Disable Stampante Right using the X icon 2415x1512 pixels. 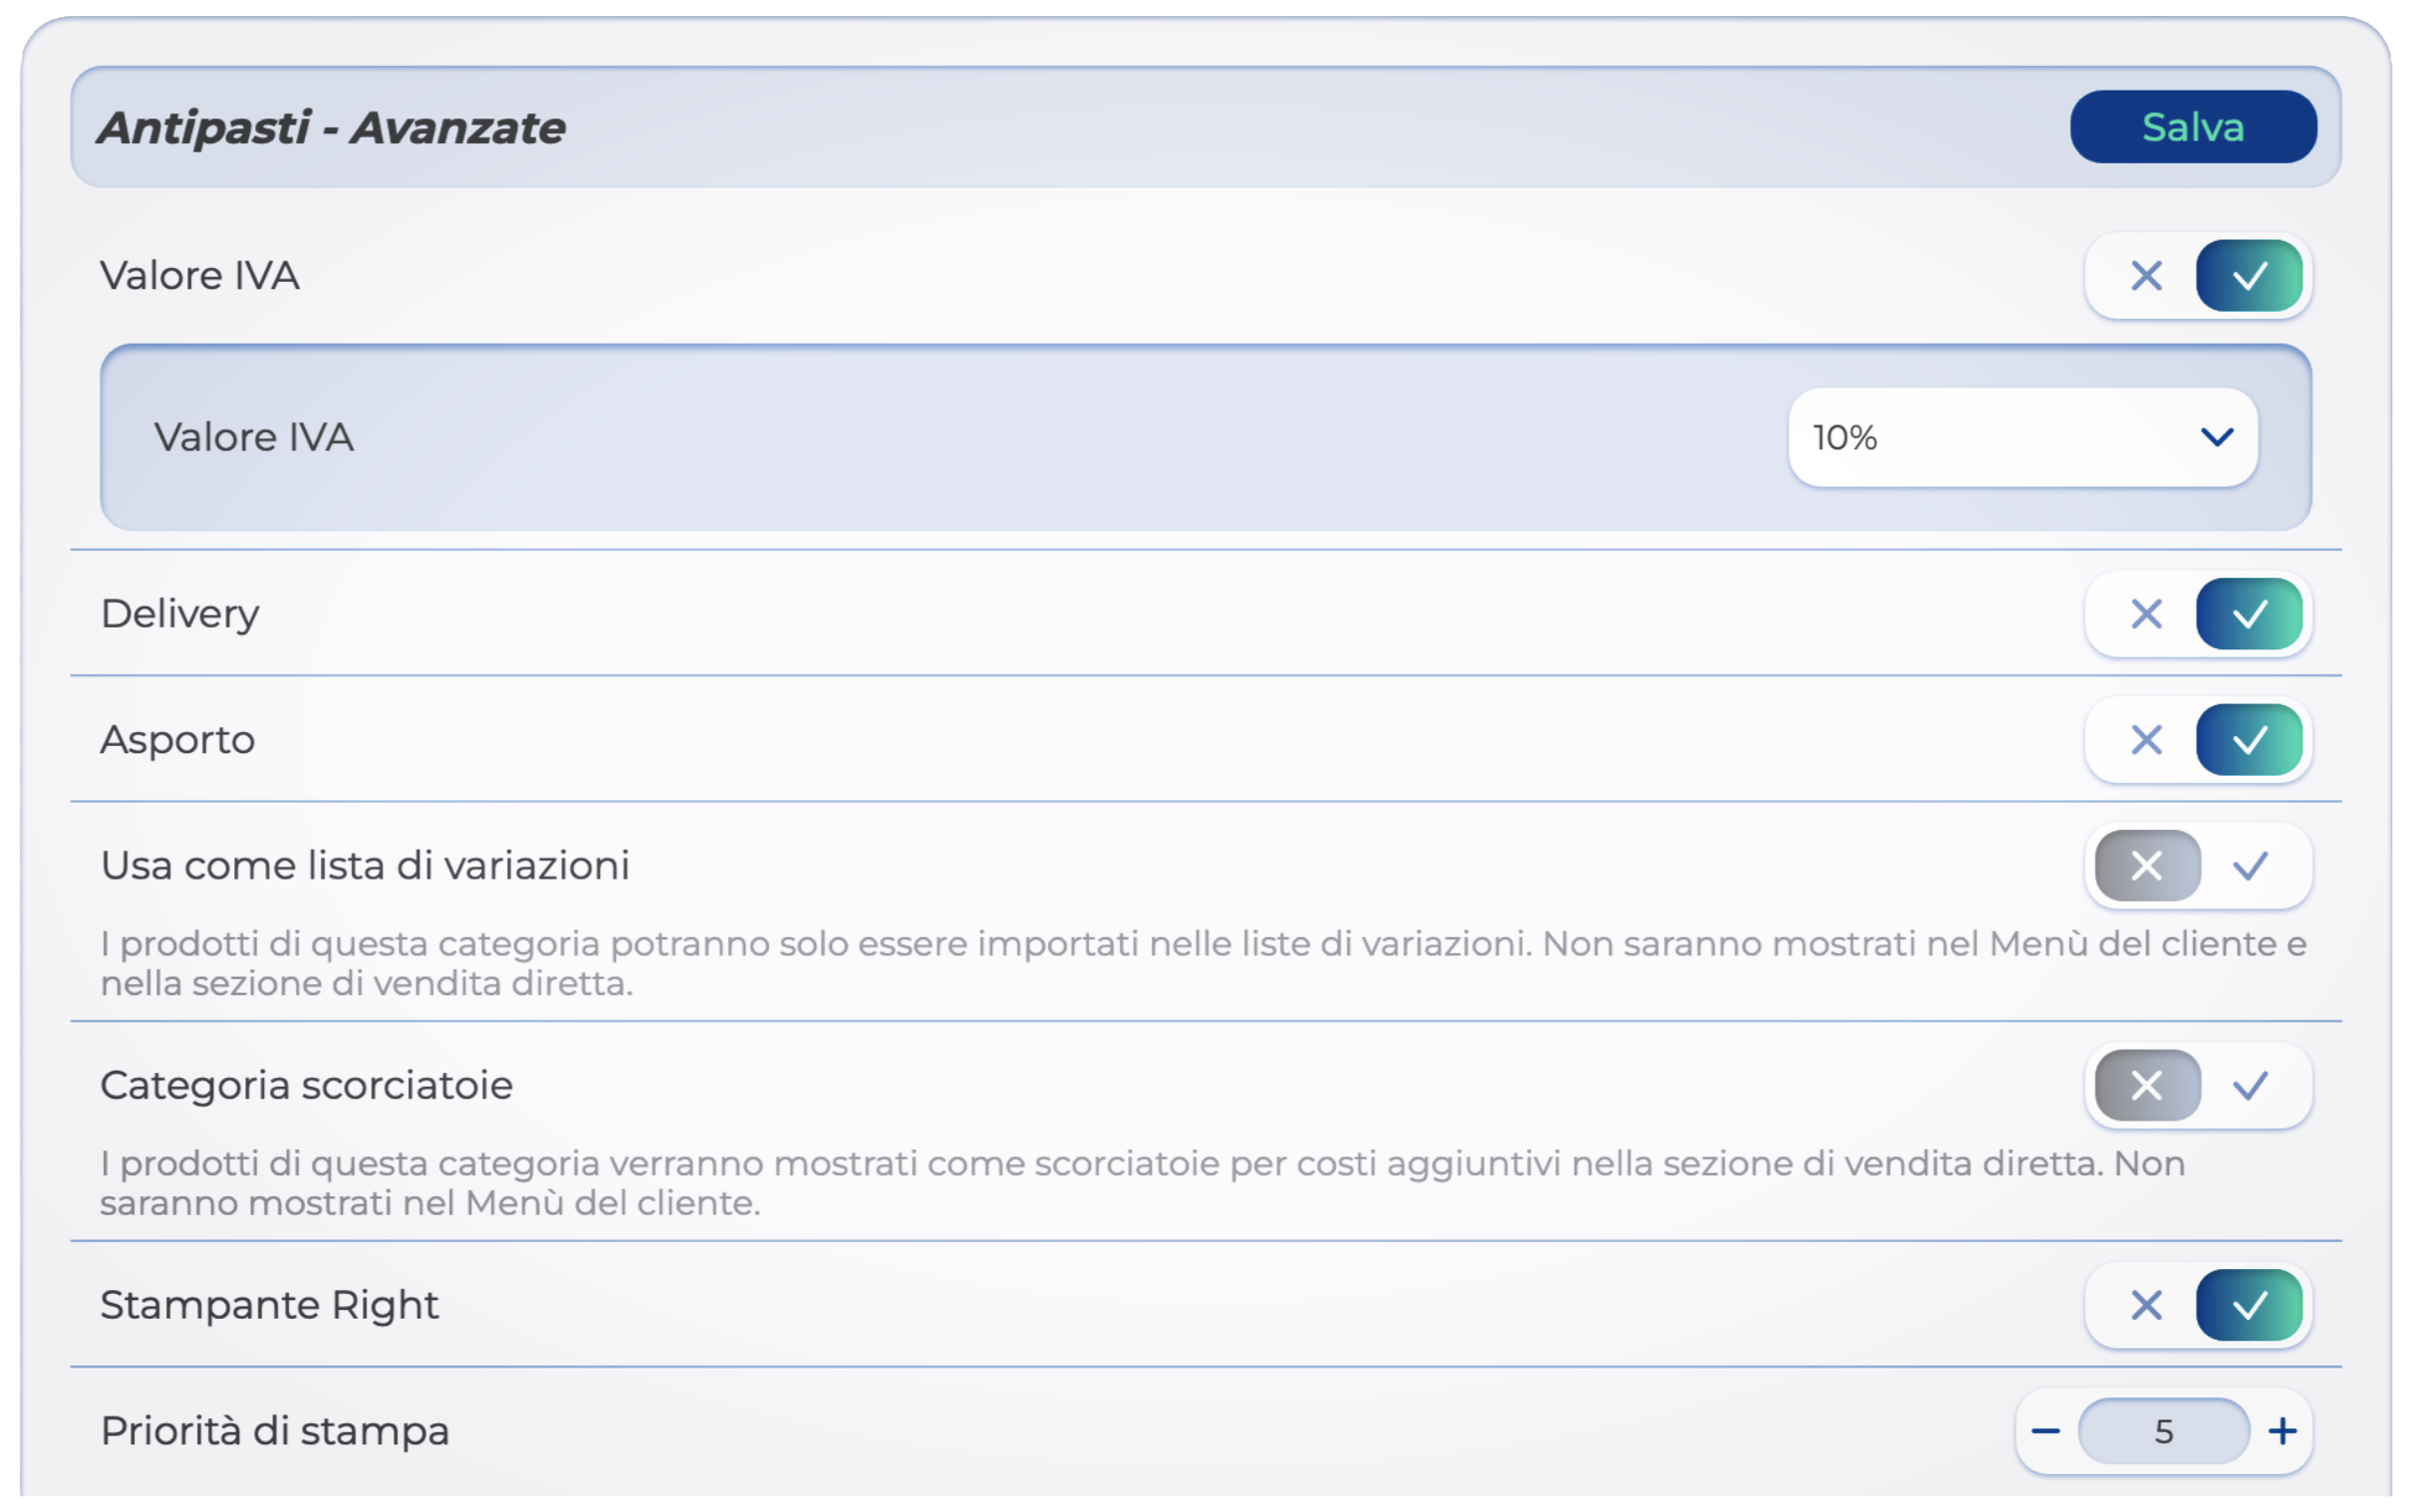point(2145,1304)
